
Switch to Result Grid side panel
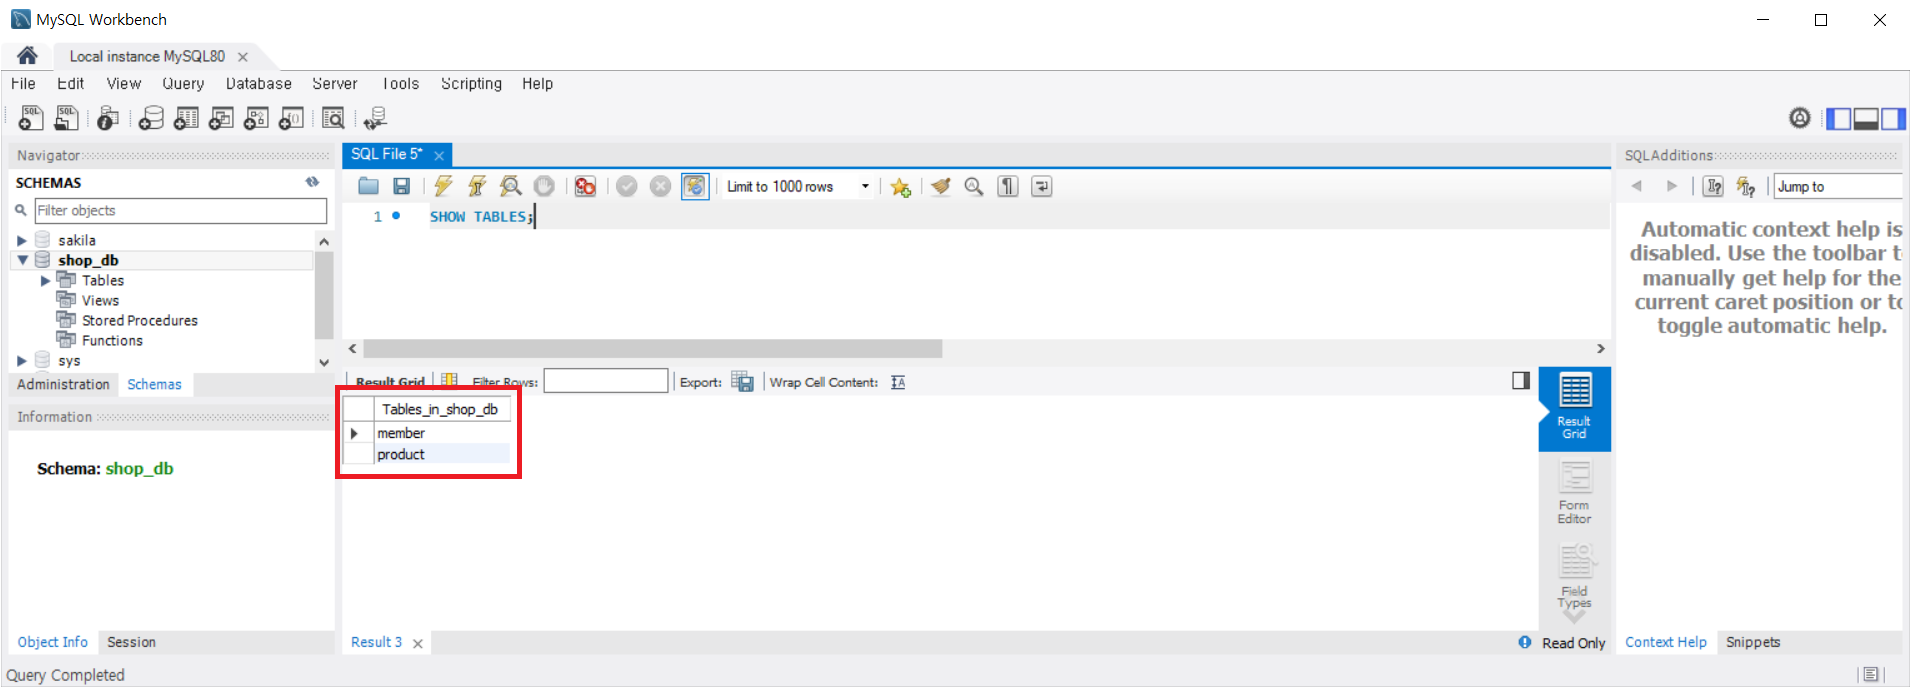pos(1574,408)
